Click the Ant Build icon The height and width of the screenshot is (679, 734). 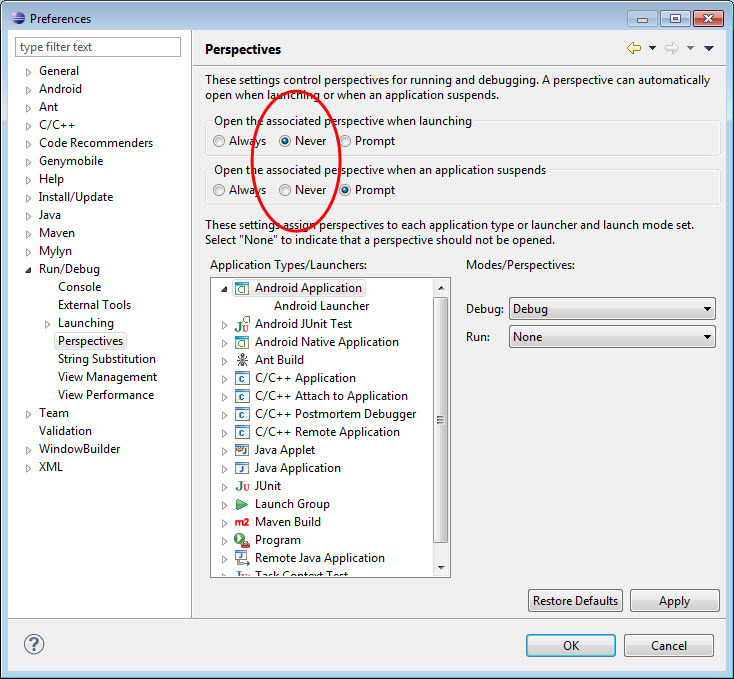(242, 360)
